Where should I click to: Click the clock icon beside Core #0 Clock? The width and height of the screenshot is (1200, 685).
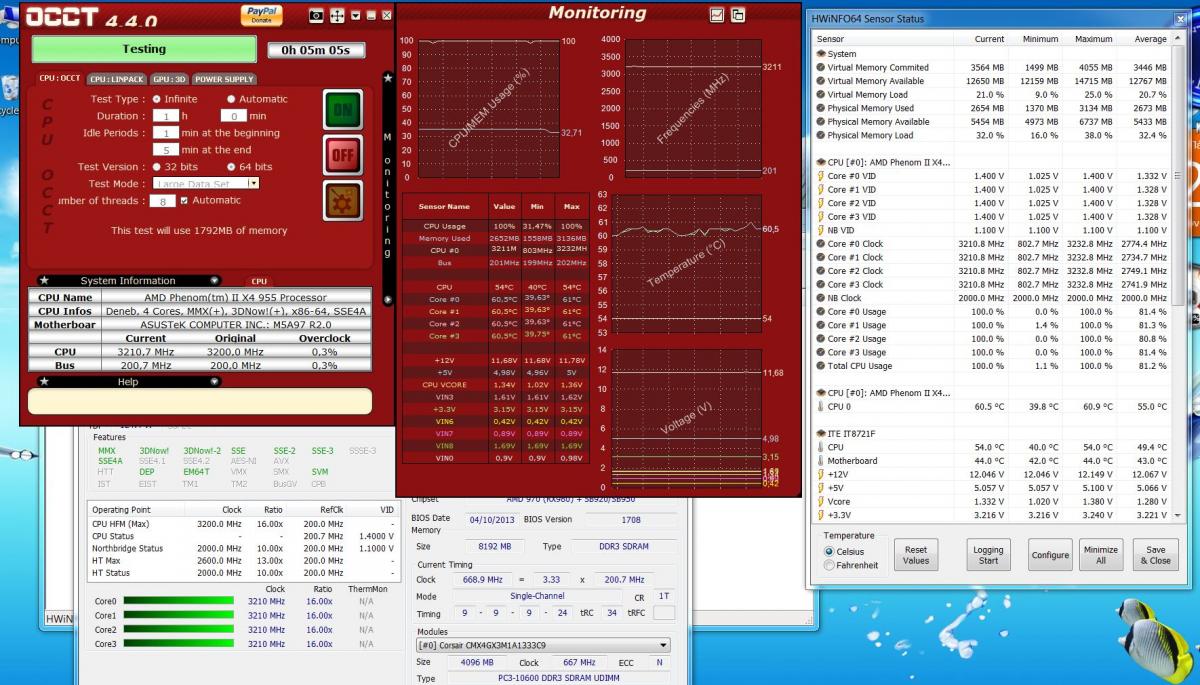click(x=820, y=244)
